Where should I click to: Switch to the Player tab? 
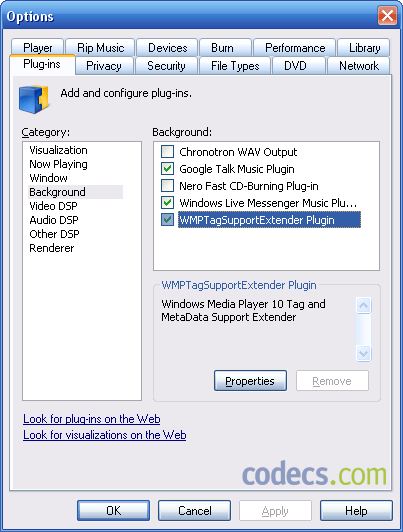[37, 48]
